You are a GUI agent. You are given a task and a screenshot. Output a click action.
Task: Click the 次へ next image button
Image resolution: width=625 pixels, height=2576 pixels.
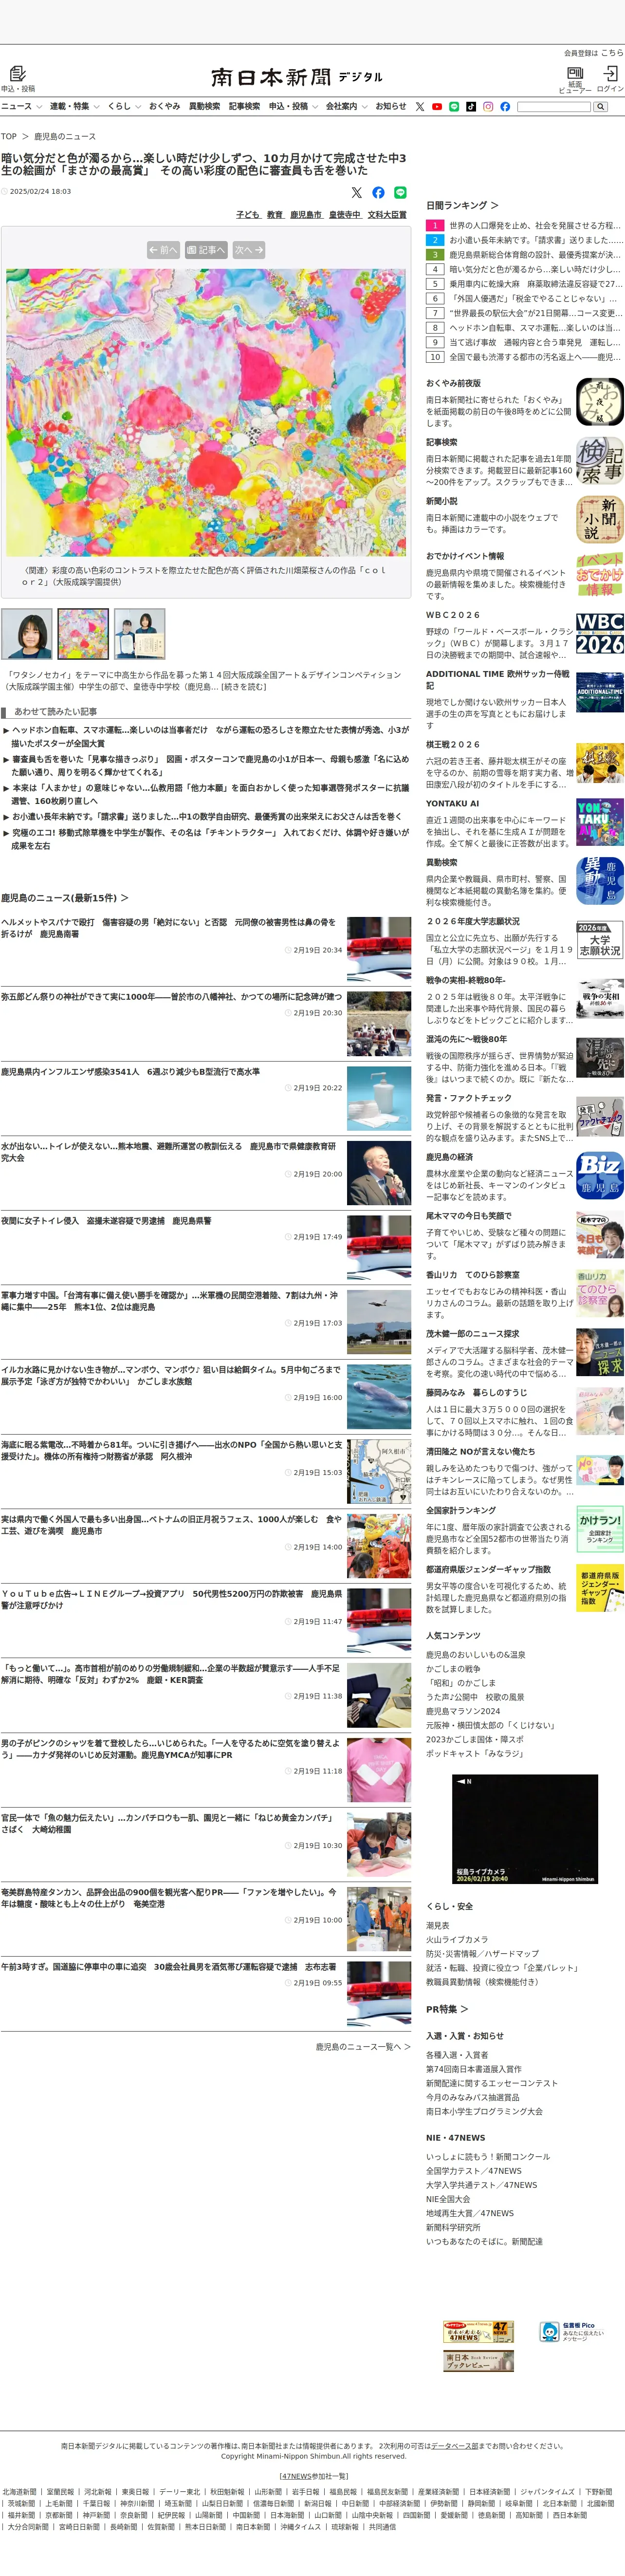(249, 250)
